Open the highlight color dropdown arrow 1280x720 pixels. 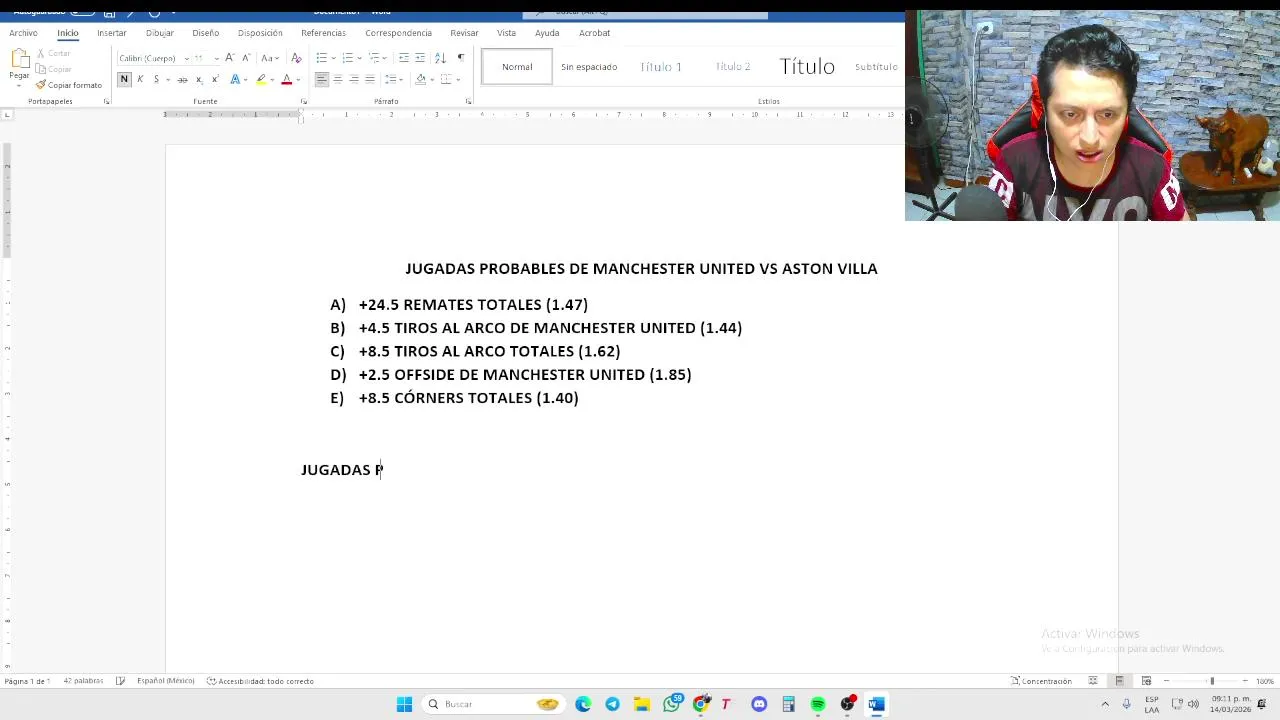point(272,79)
